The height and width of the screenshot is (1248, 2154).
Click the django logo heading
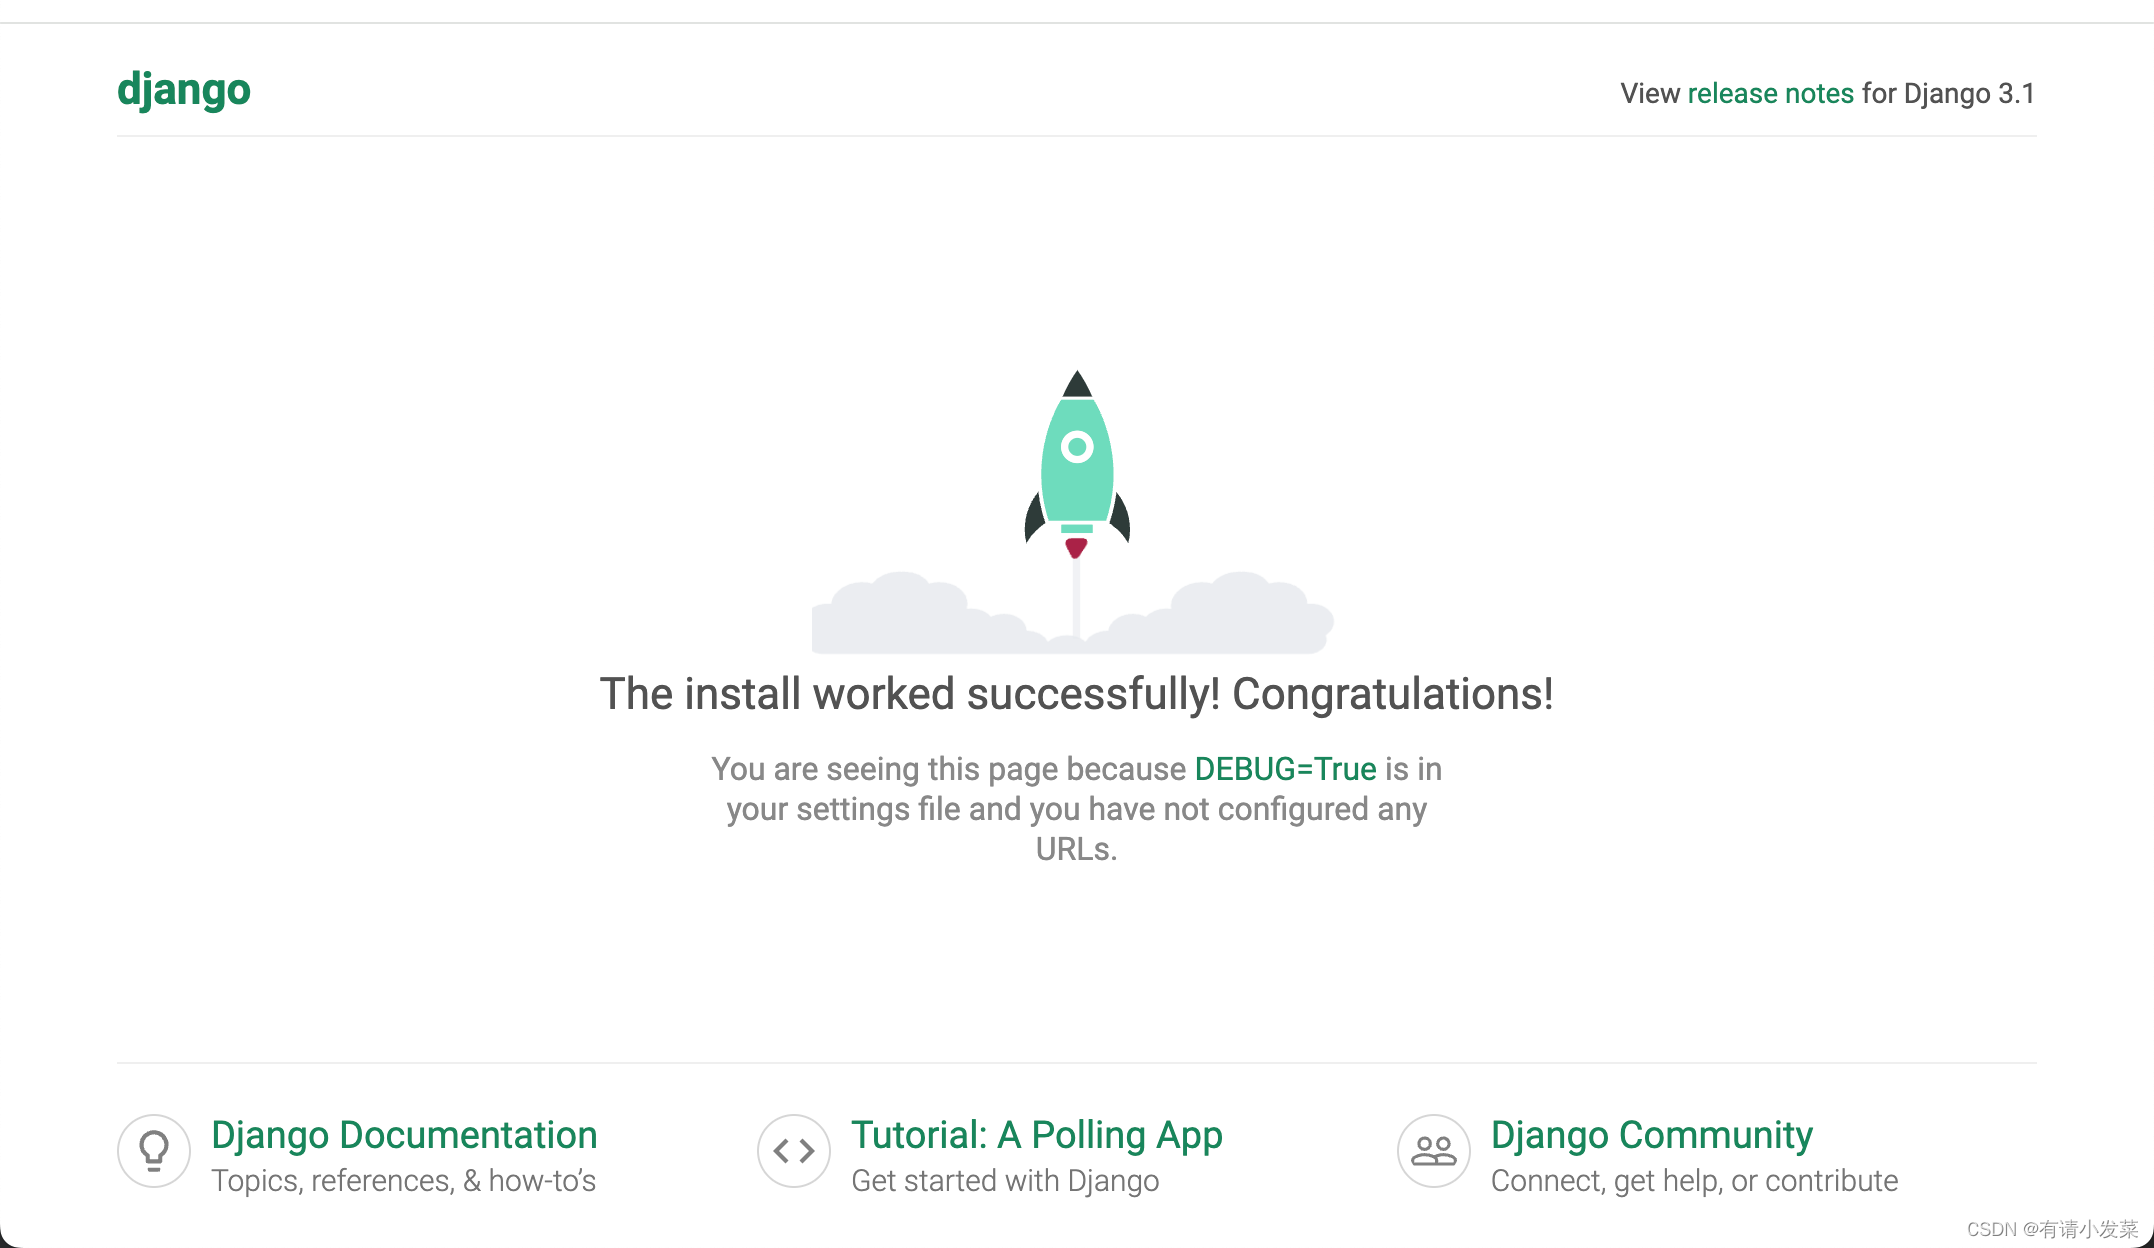(x=184, y=91)
